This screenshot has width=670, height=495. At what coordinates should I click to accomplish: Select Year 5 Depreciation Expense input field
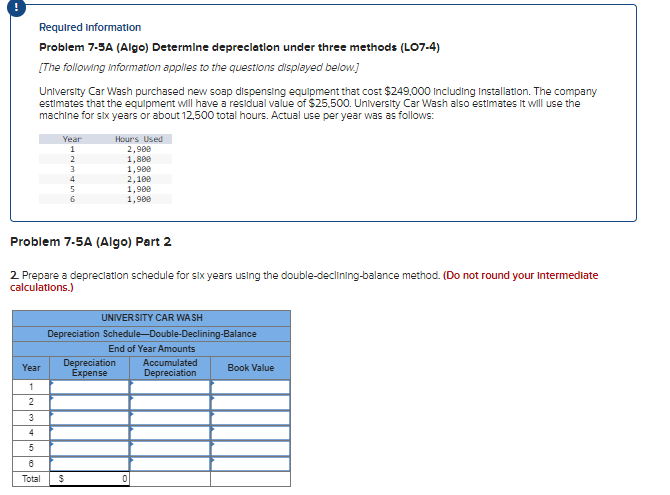(x=89, y=448)
